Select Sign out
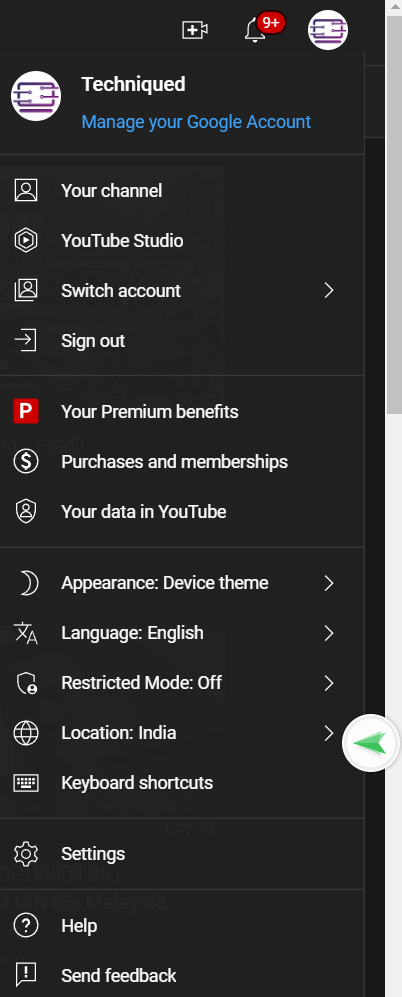 182,341
